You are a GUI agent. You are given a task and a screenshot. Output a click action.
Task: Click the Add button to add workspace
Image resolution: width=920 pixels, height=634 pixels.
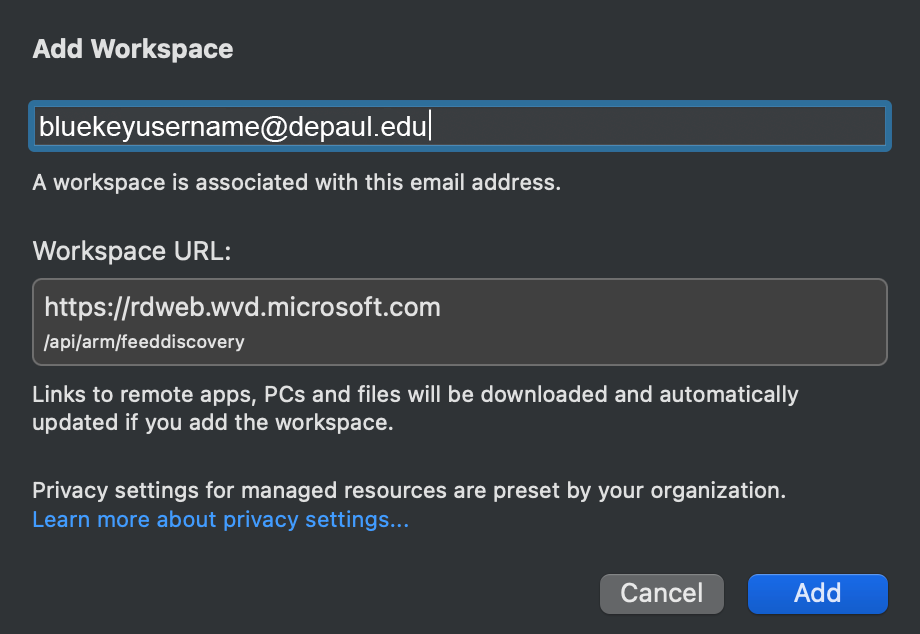pyautogui.click(x=817, y=594)
